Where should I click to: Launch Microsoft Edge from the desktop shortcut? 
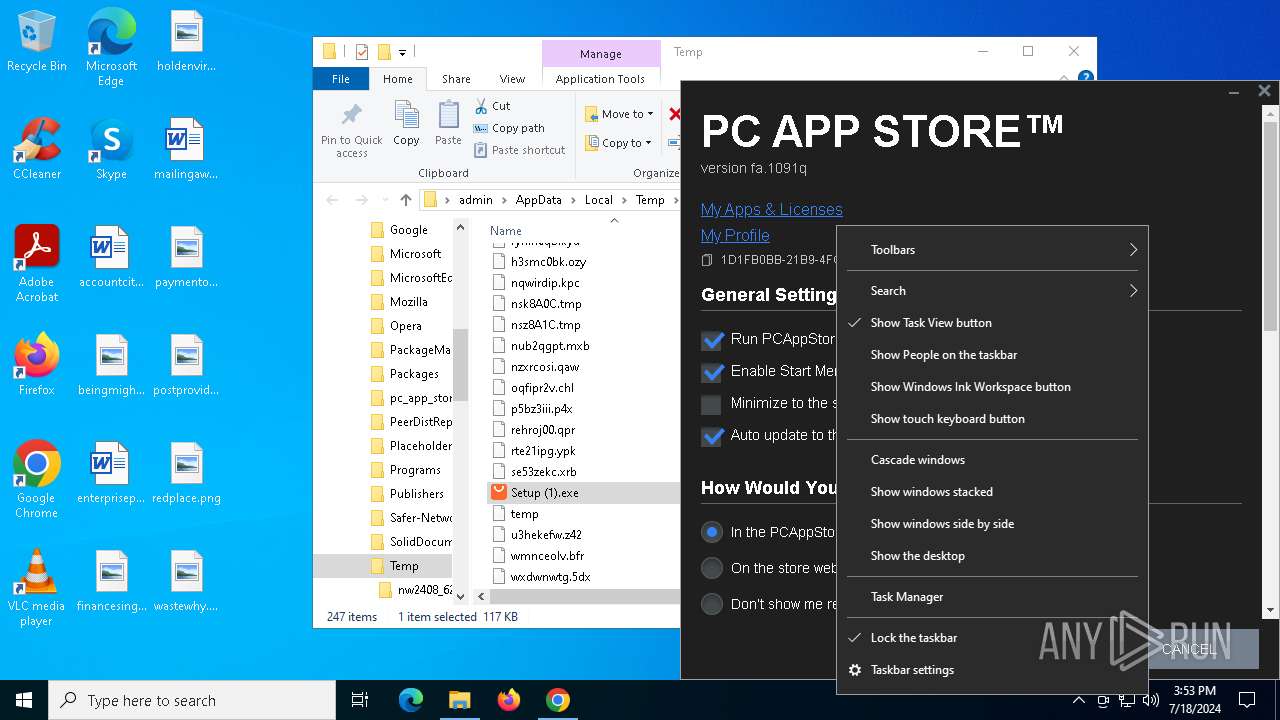point(111,48)
